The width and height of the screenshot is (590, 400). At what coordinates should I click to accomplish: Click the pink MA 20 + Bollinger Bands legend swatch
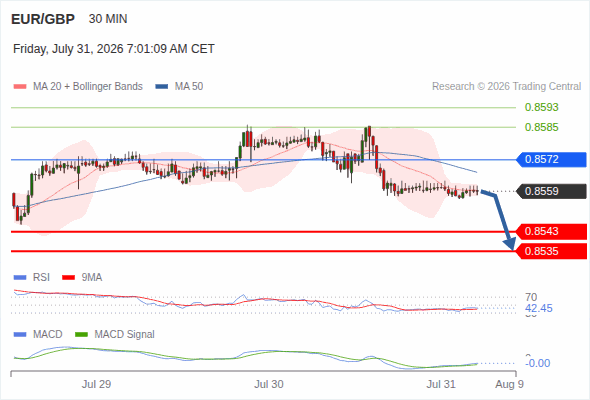coord(20,87)
